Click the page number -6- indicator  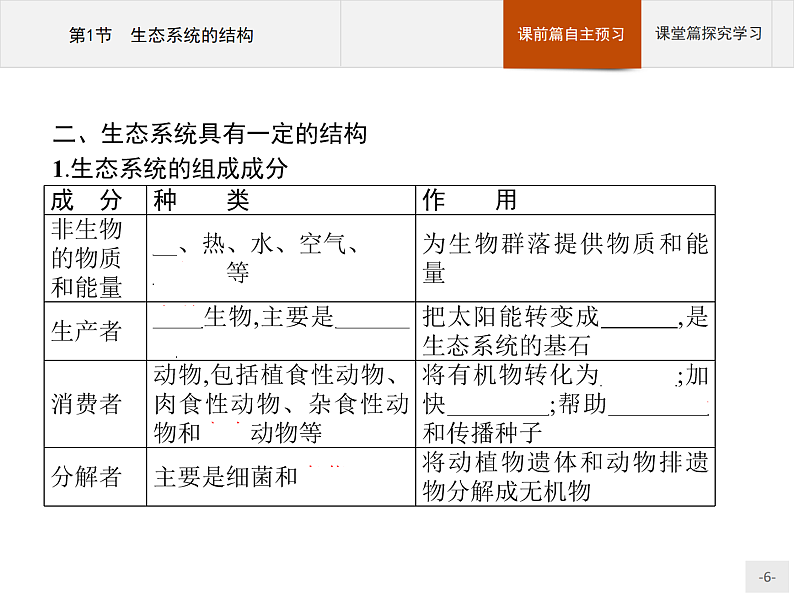767,577
